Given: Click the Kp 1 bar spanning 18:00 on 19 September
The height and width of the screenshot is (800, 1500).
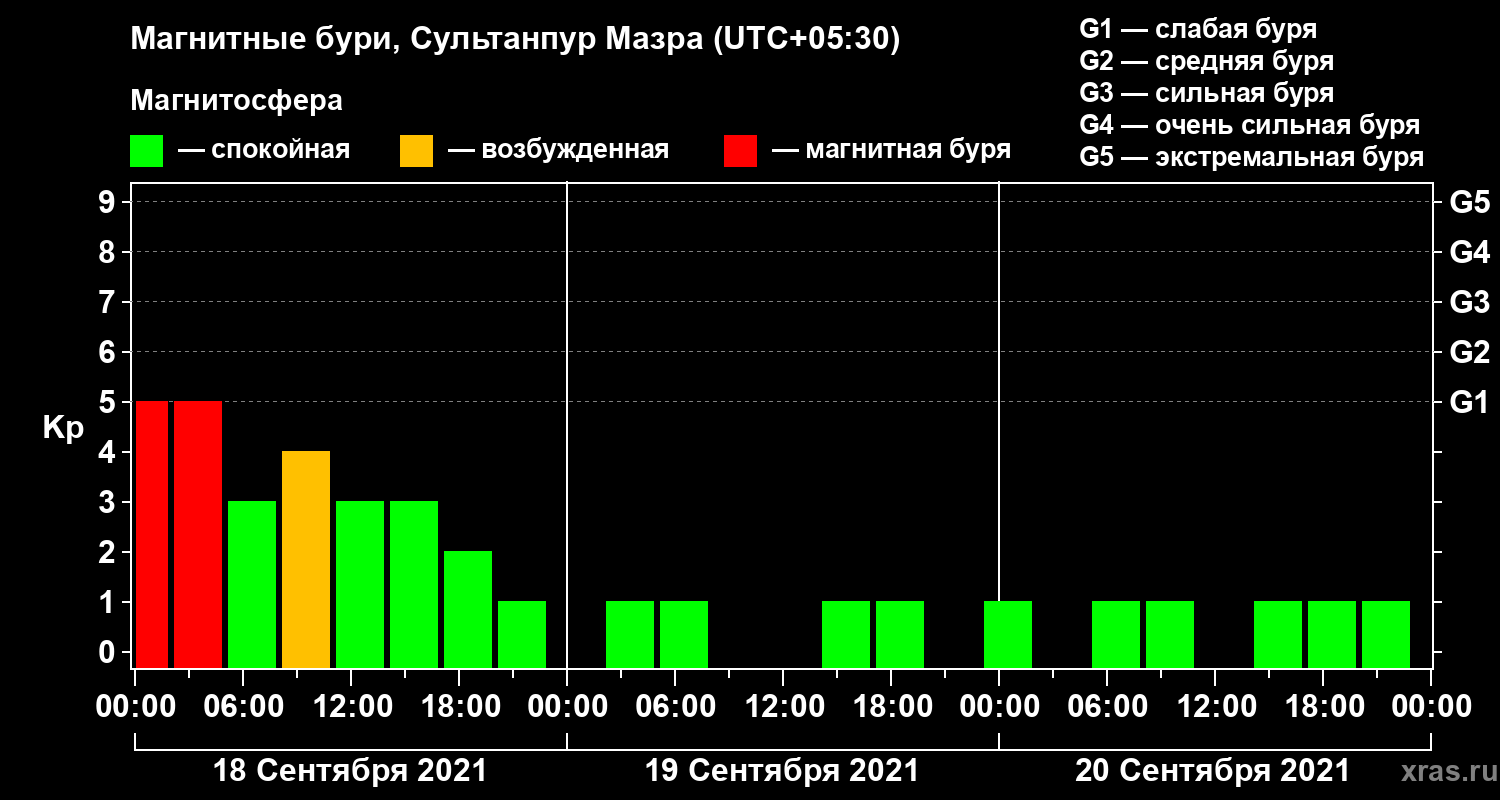Looking at the screenshot, I should tap(900, 634).
